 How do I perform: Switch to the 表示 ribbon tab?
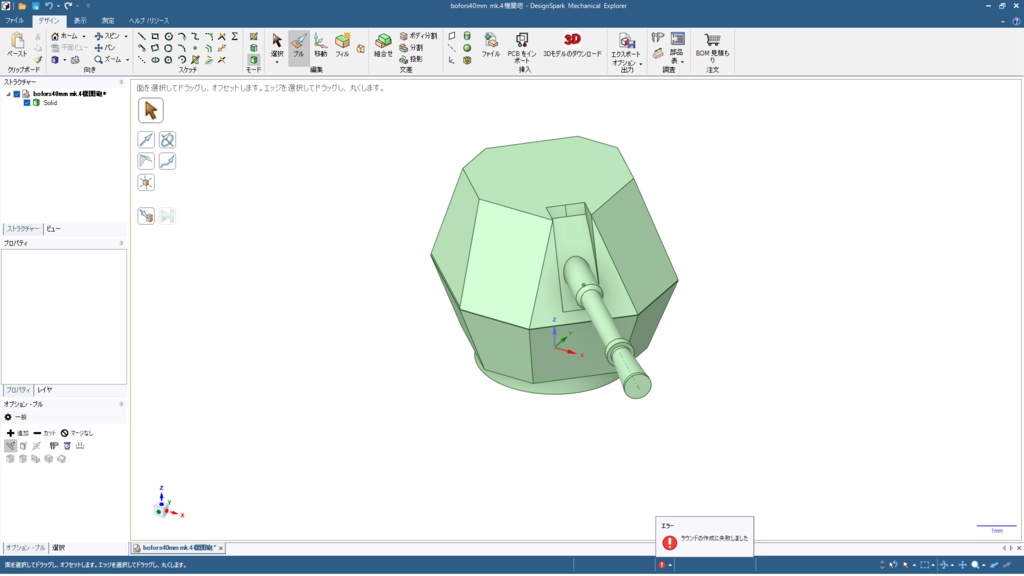click(x=80, y=21)
